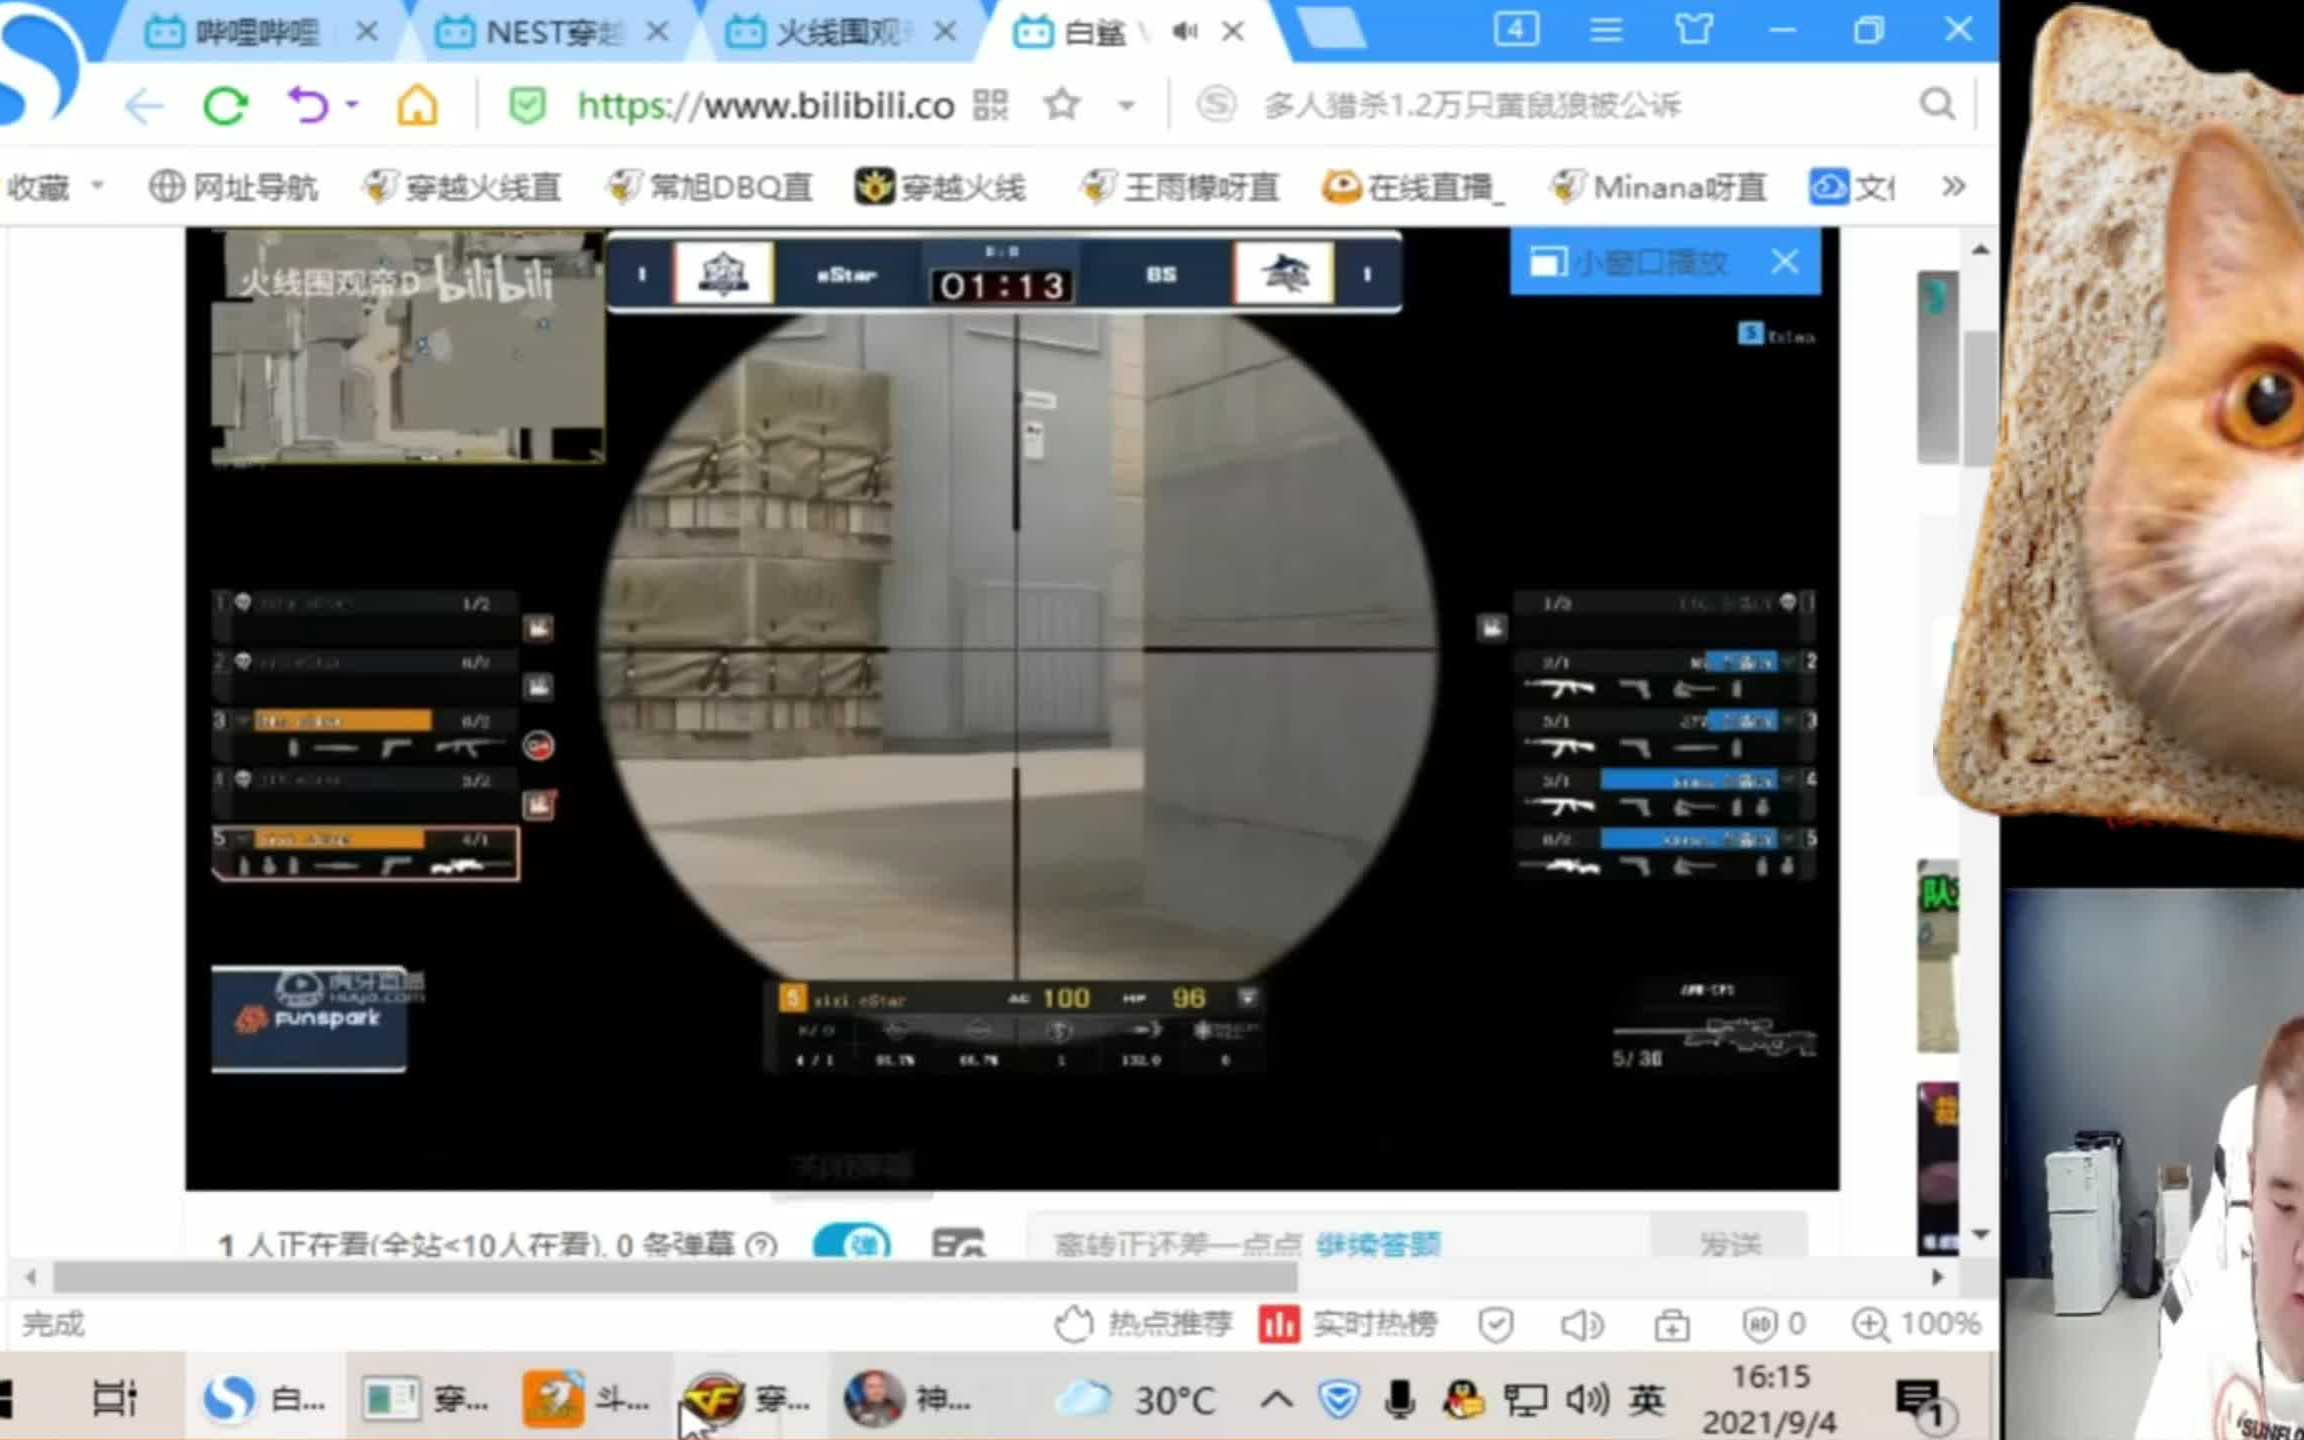Open the dropdown arrow beside the star icon

pyautogui.click(x=1127, y=104)
